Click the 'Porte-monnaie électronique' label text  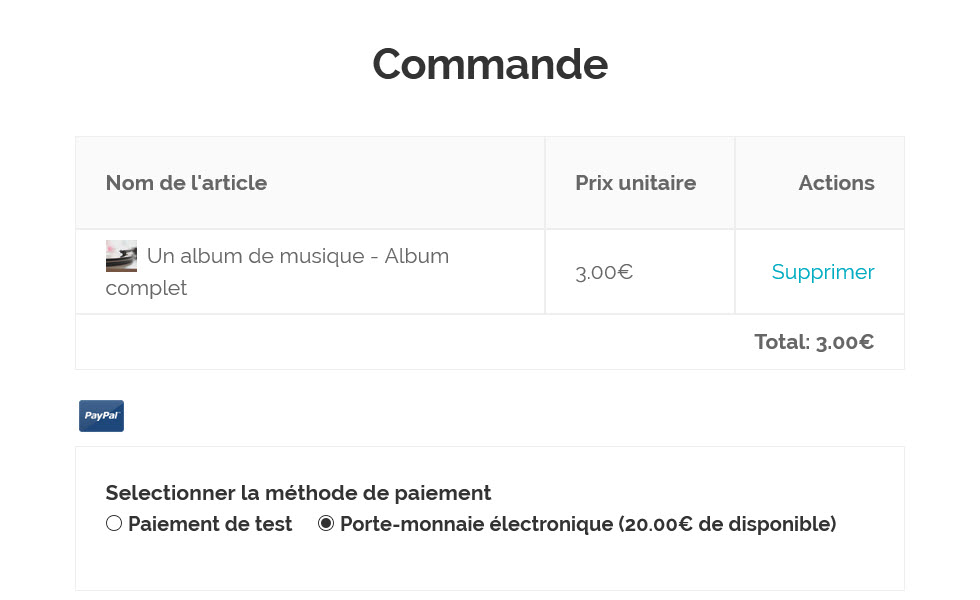click(476, 524)
